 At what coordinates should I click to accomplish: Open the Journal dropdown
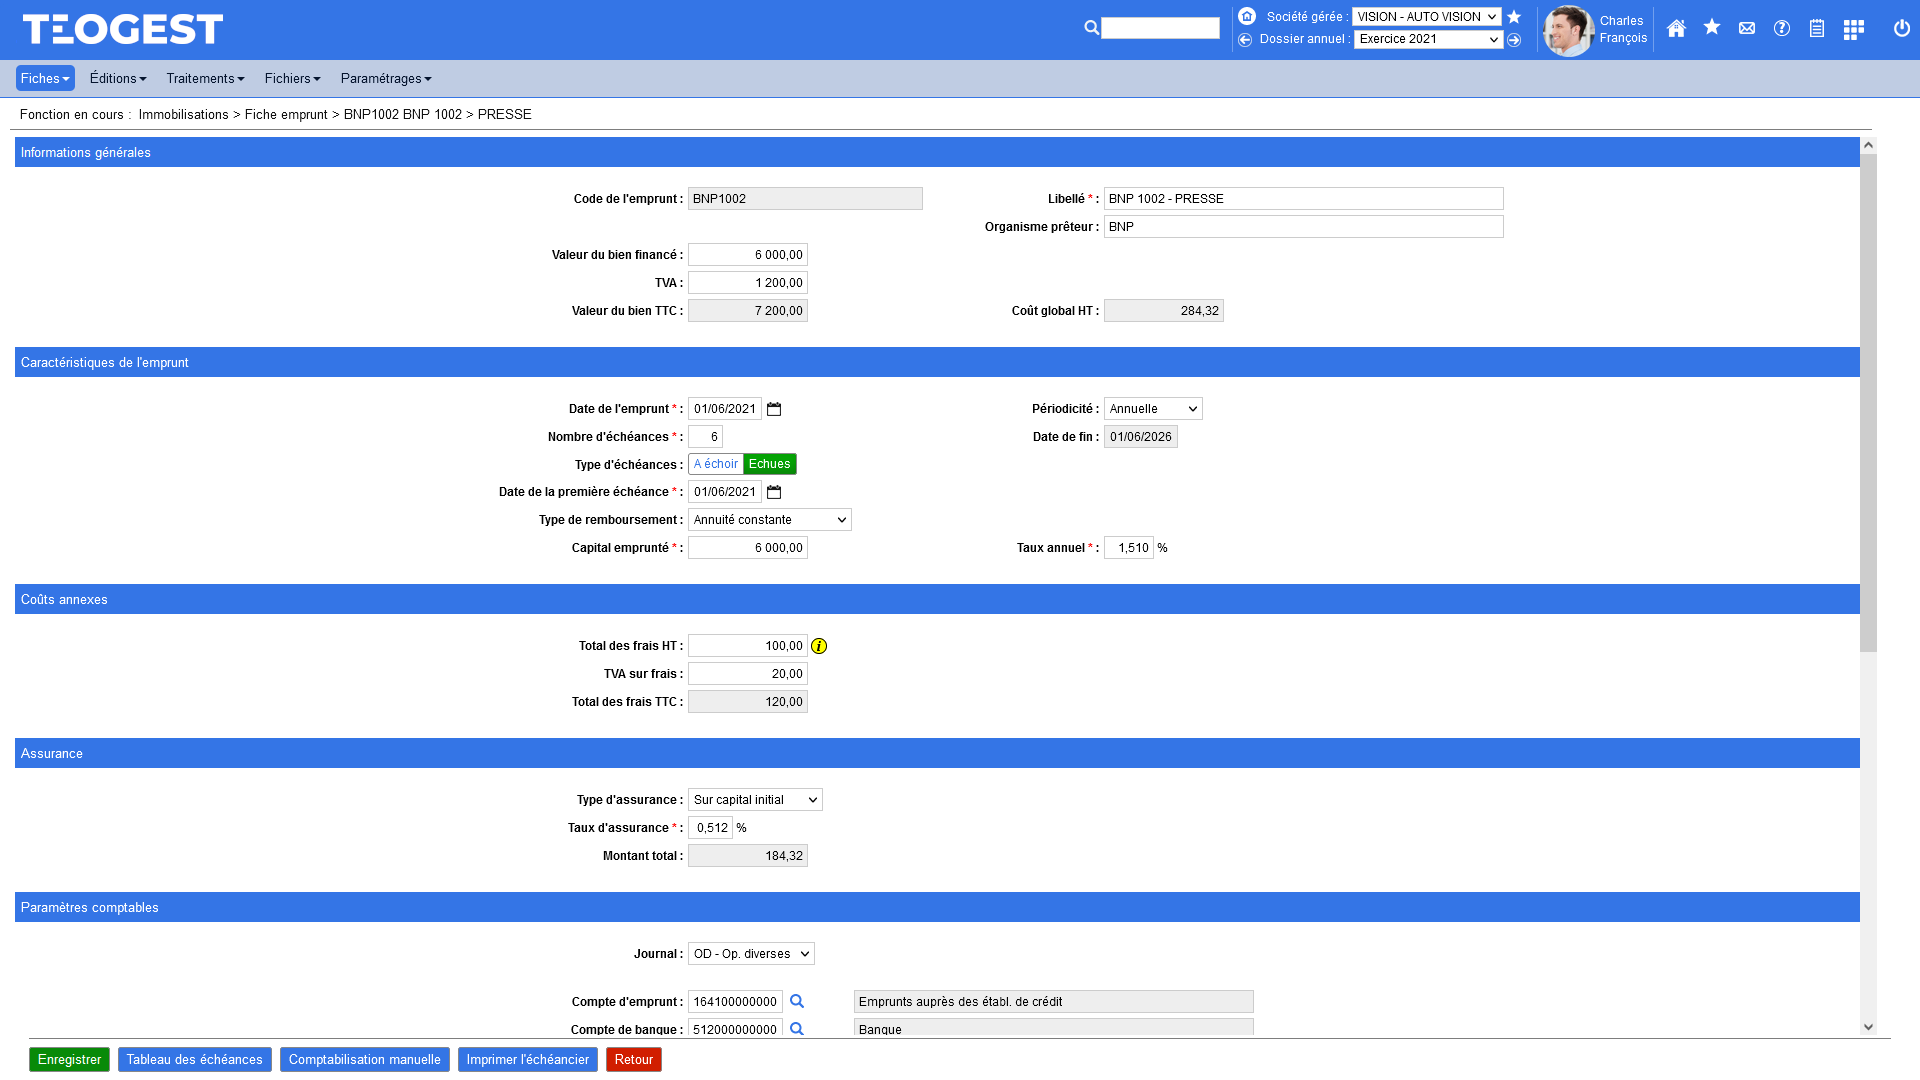click(751, 954)
